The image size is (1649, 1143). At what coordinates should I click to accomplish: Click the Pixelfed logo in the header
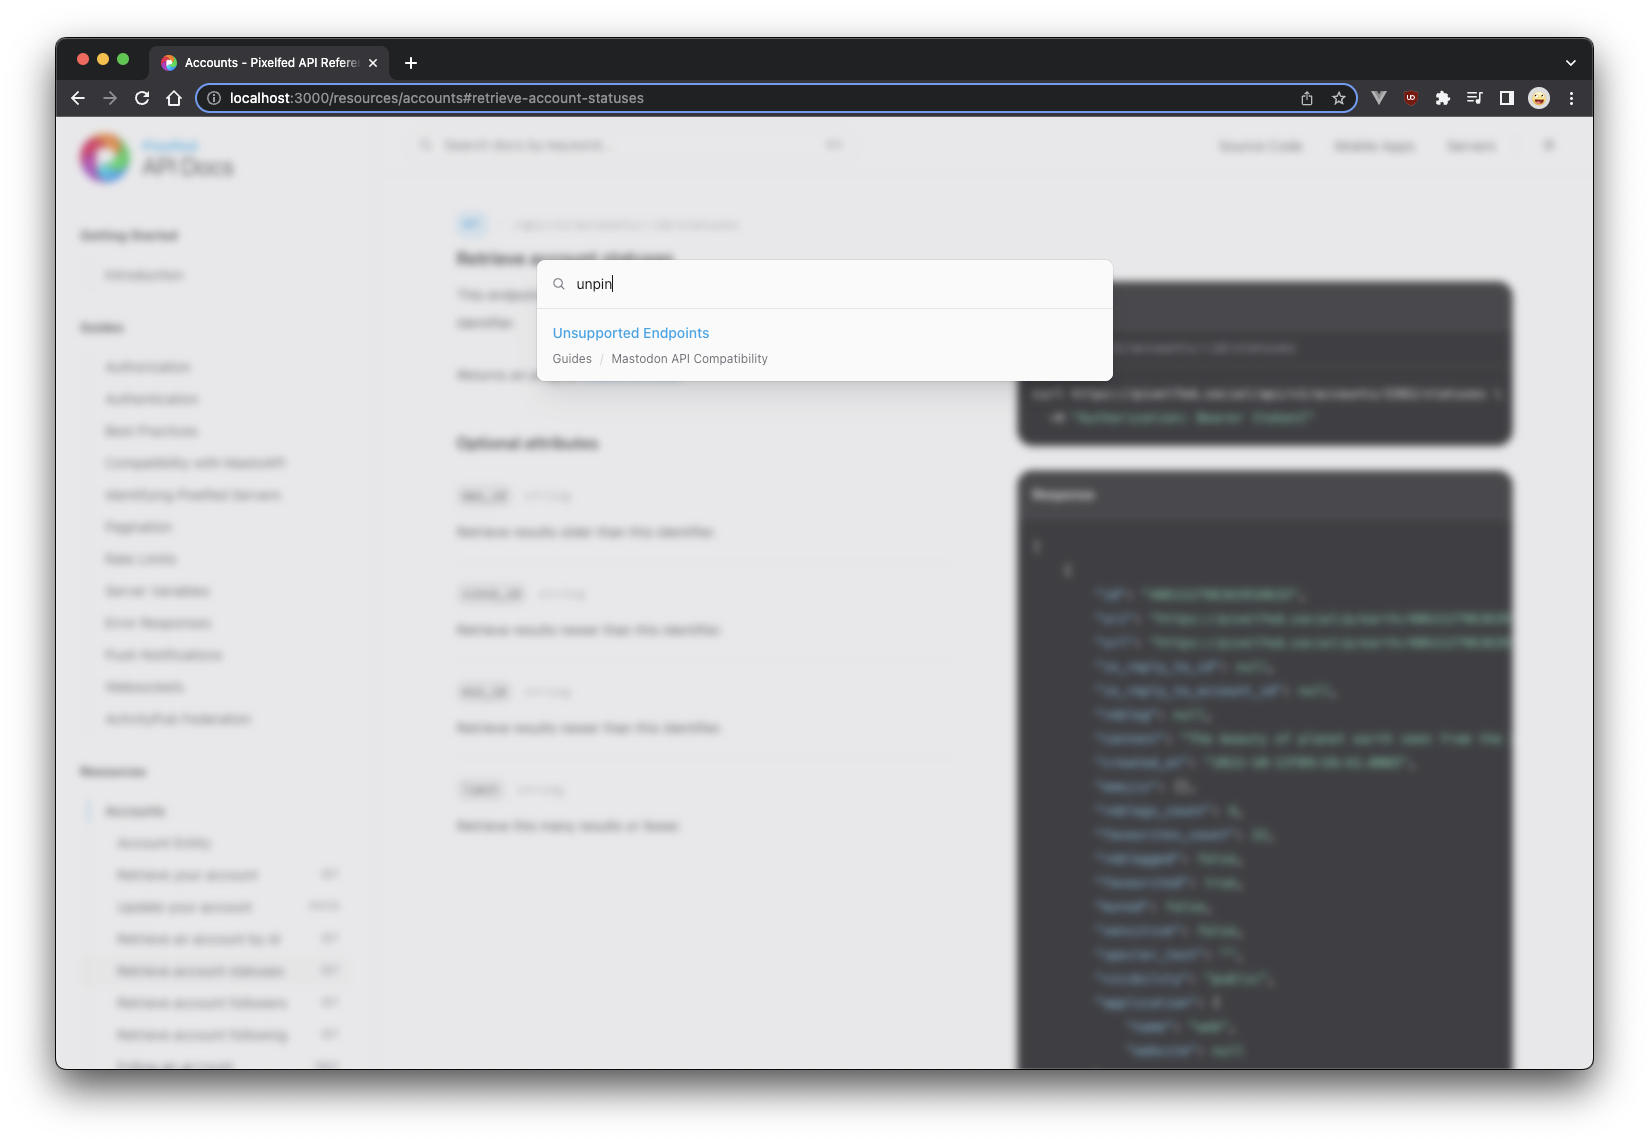click(x=105, y=158)
